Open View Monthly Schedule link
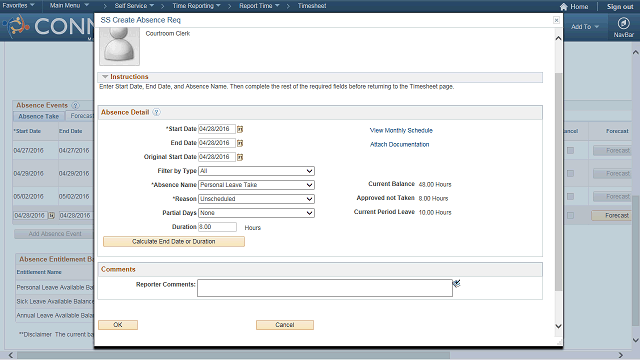 pos(401,131)
